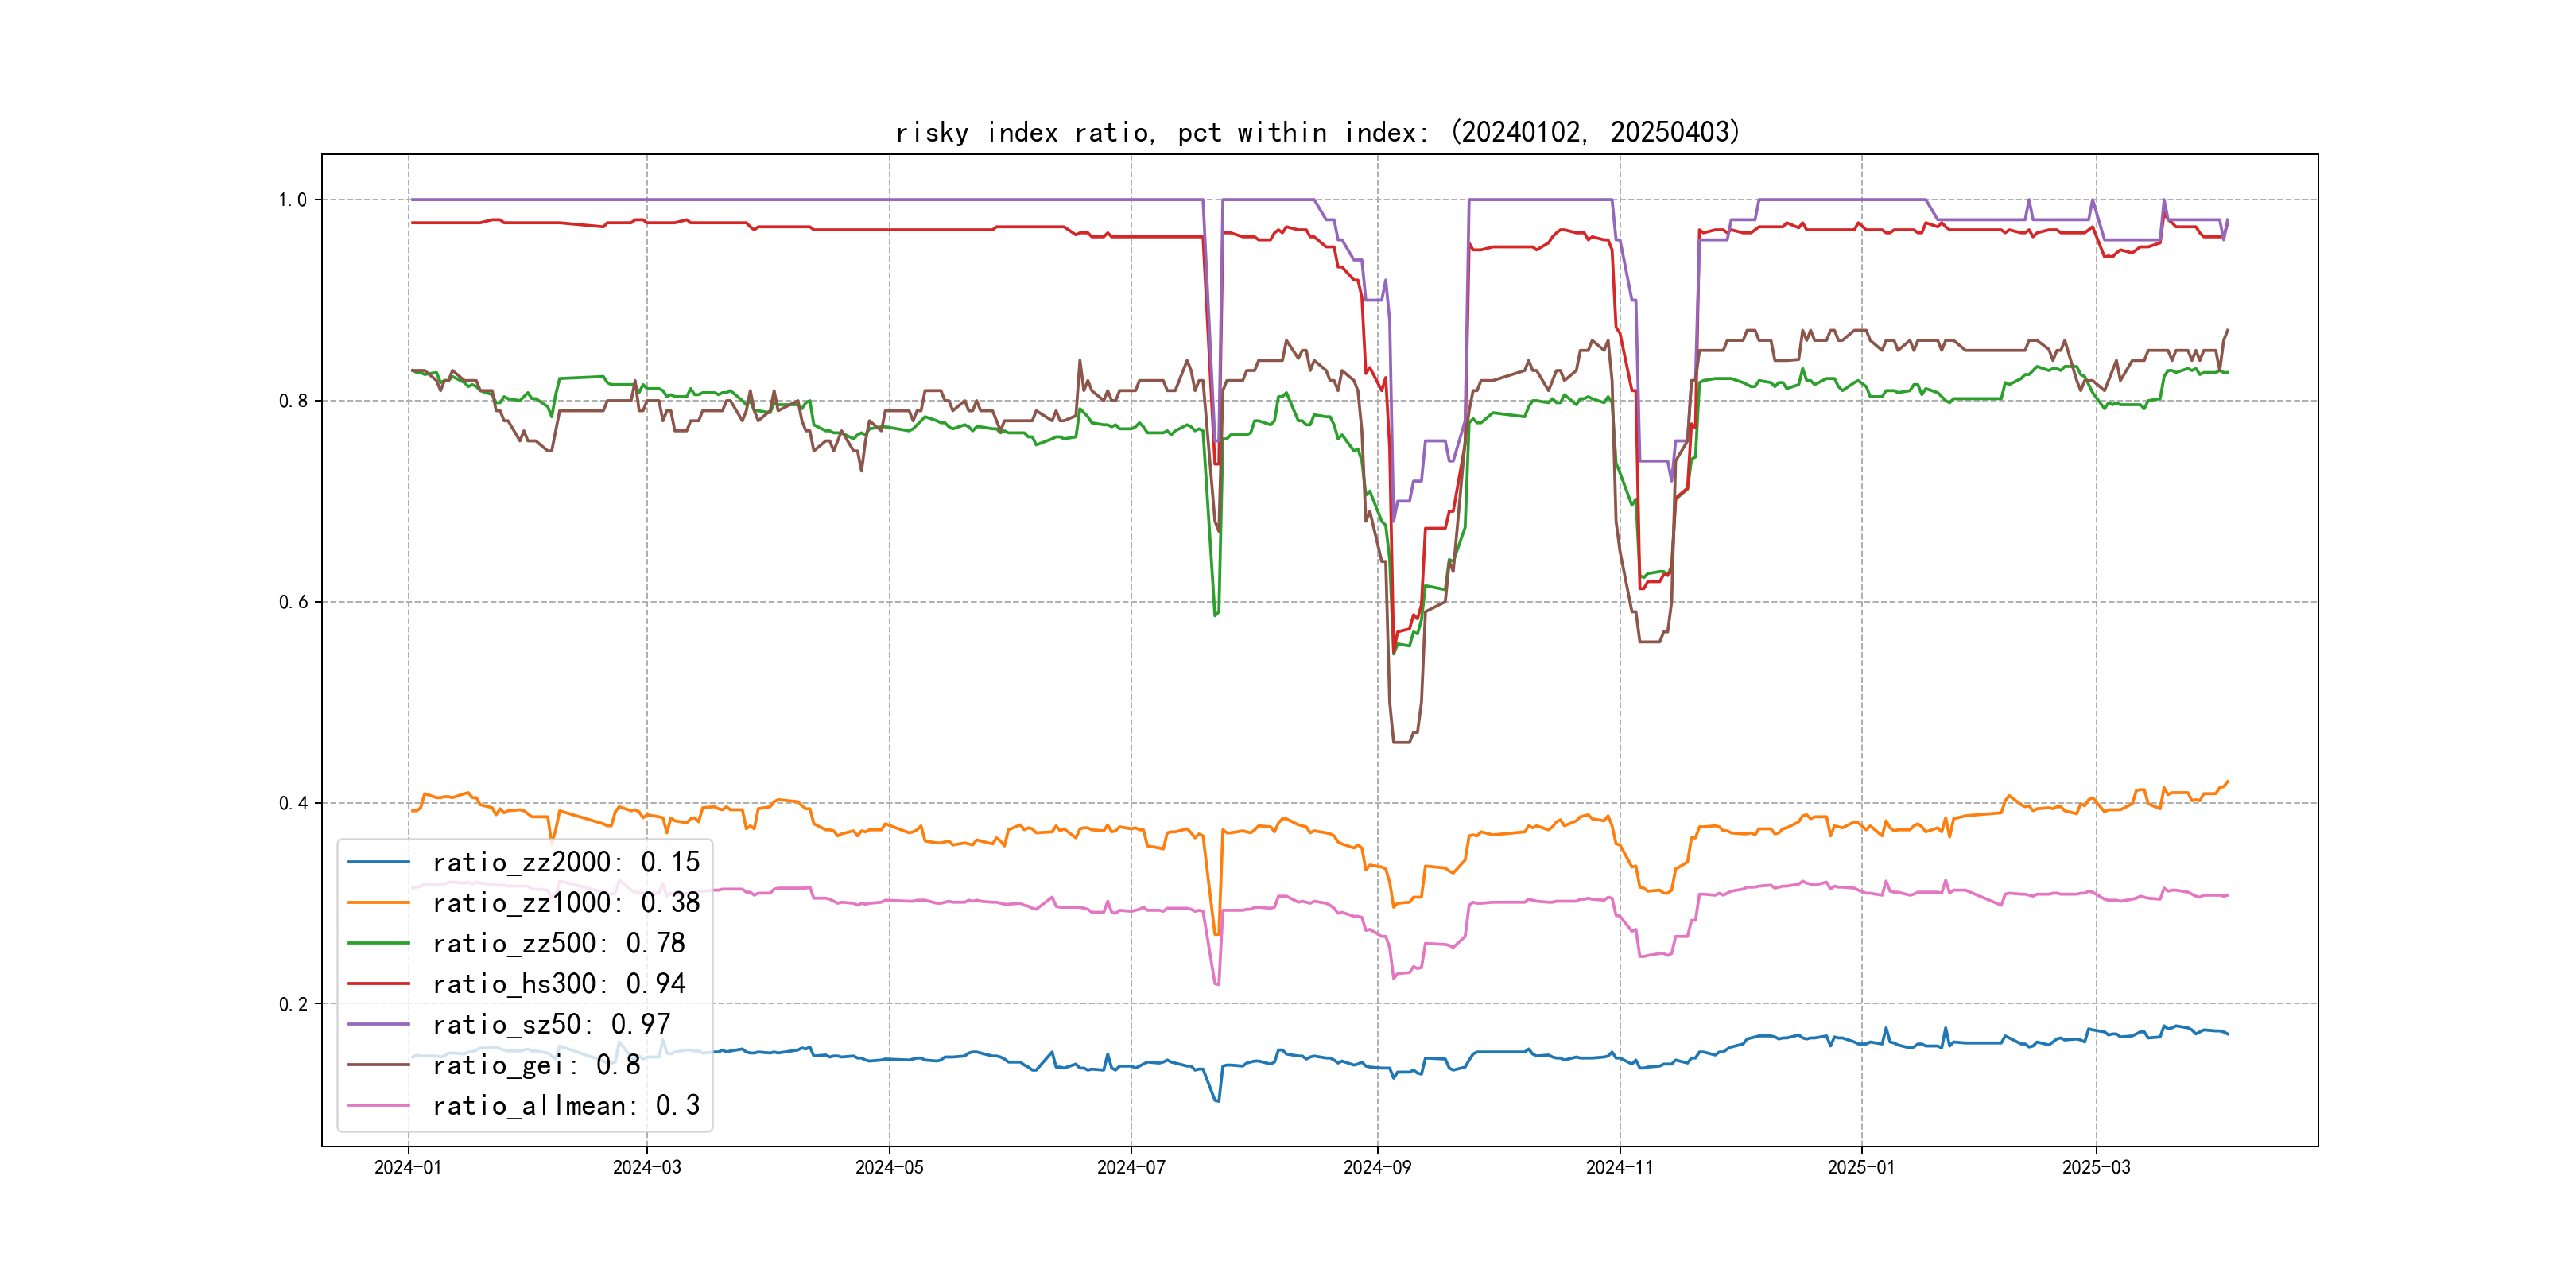Click the ratio_zz2000 legend entry
Screen dimensions: 2576x1288
point(565,862)
